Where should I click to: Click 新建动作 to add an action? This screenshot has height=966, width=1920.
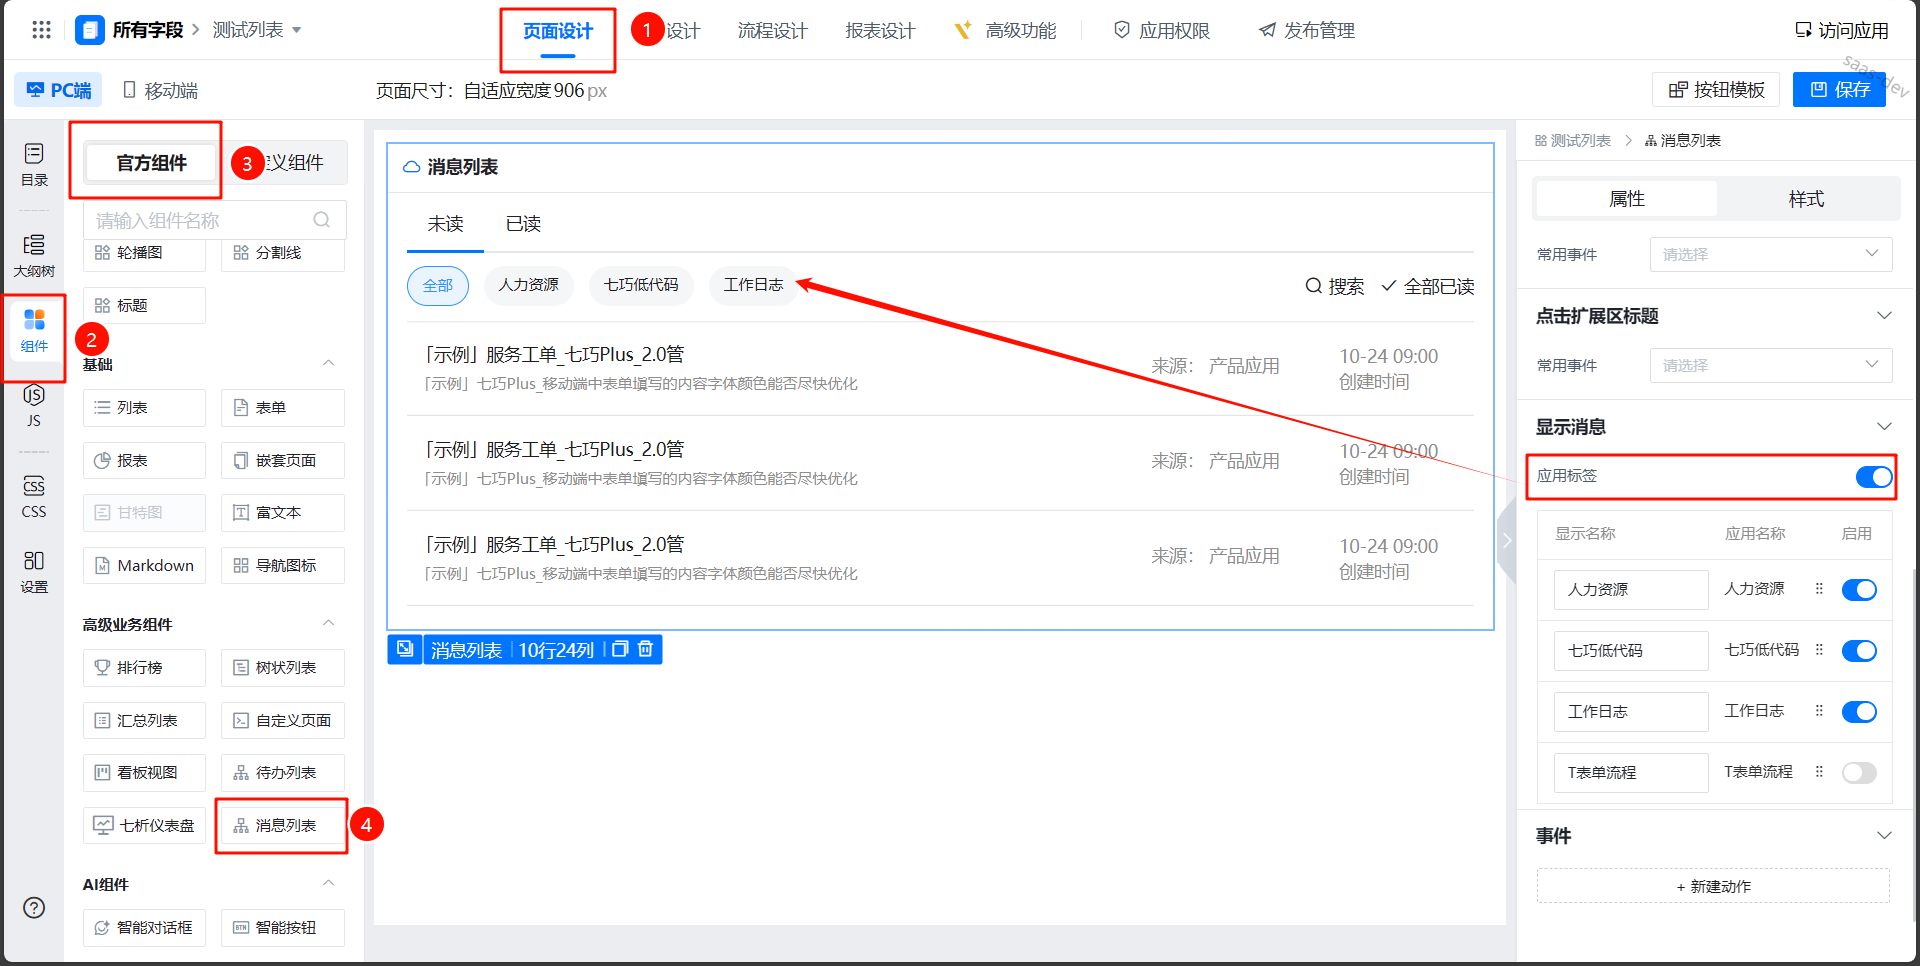click(x=1713, y=886)
